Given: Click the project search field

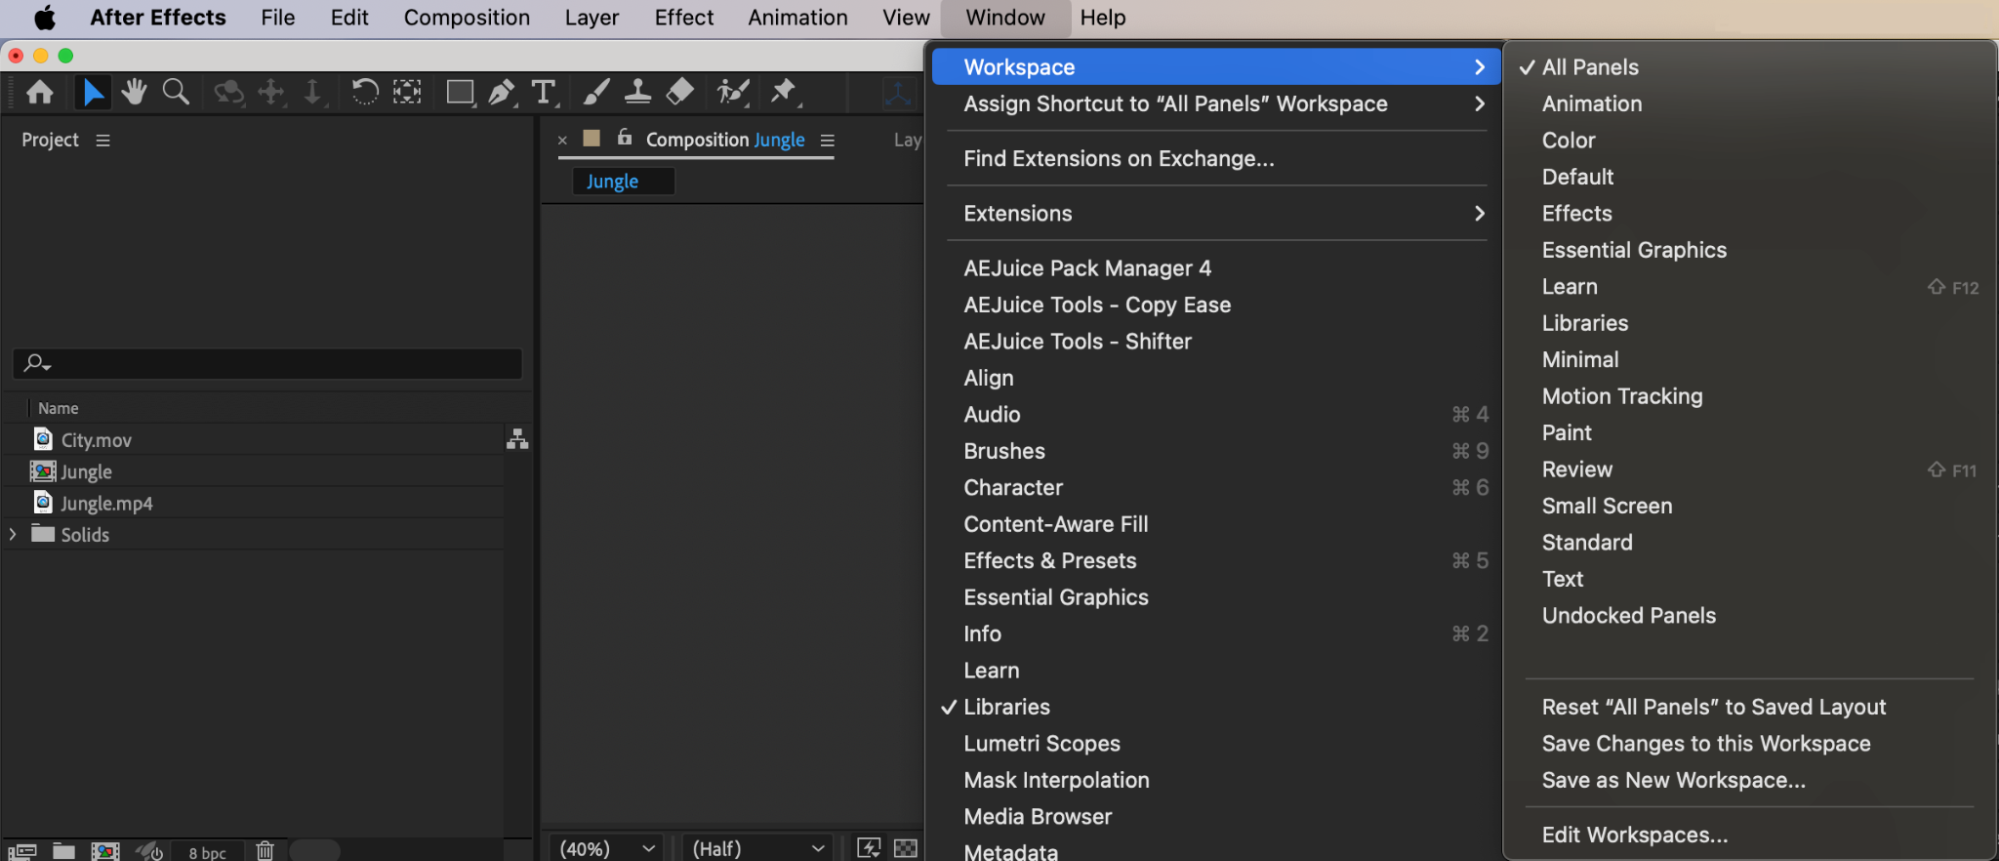Looking at the screenshot, I should [268, 363].
